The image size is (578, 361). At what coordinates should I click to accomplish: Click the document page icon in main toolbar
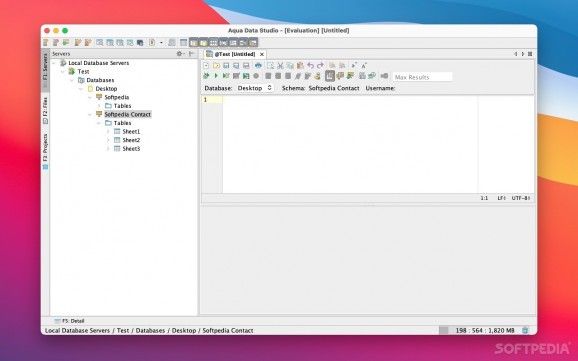[x=152, y=42]
